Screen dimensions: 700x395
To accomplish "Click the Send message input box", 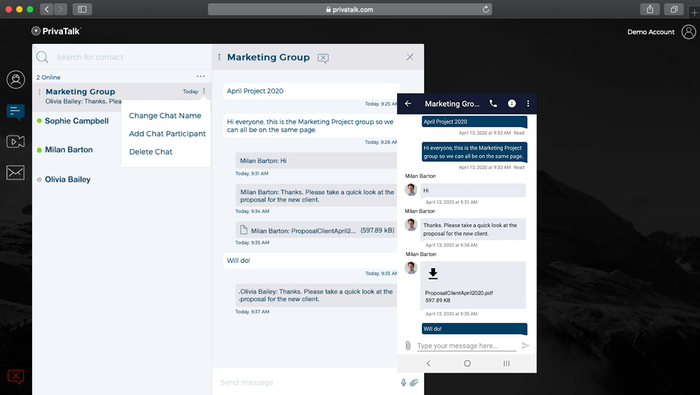I will tap(306, 383).
